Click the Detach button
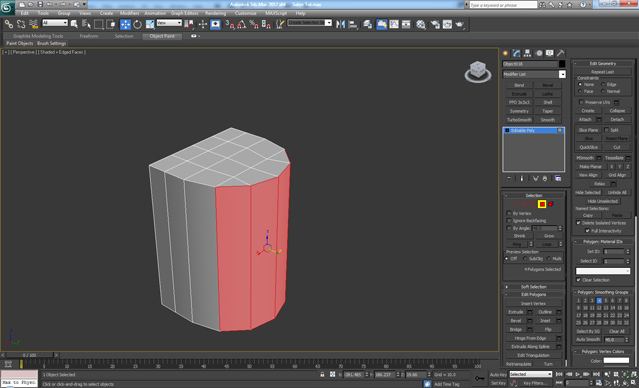Screen dimensions: 639x388 point(617,119)
